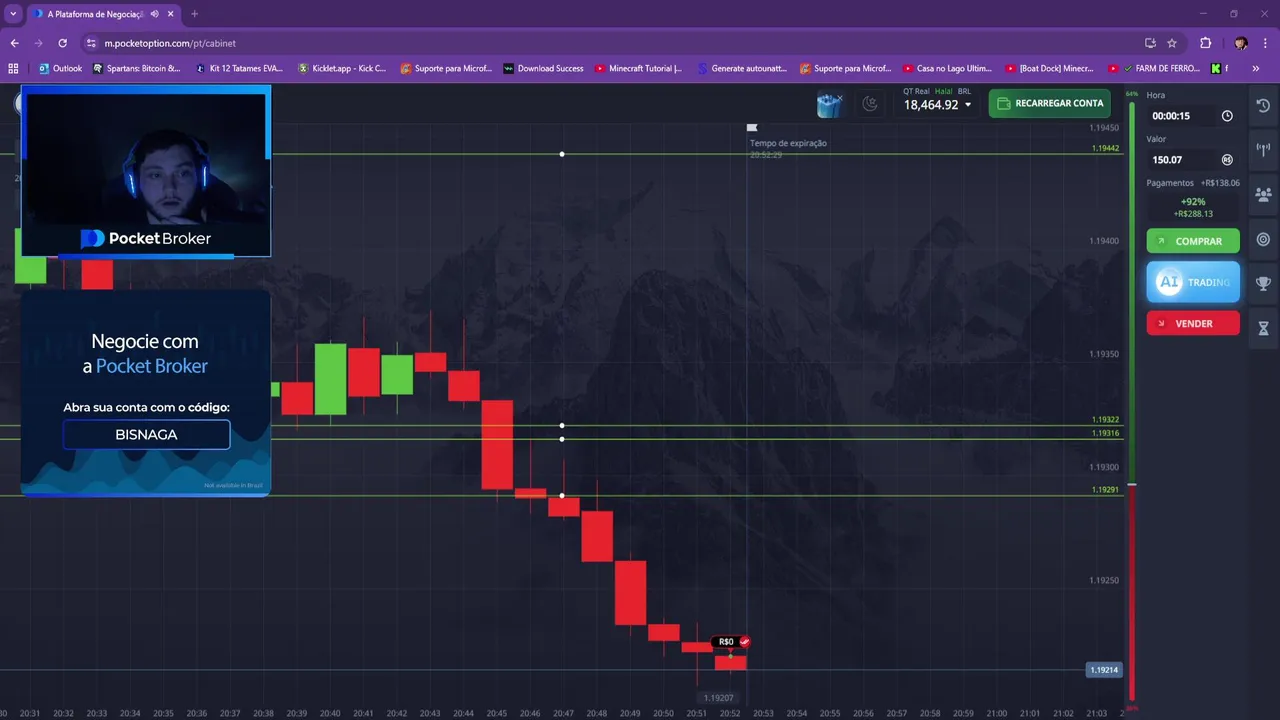Open the [Boat Dock] Minecr bookmark

(1049, 68)
